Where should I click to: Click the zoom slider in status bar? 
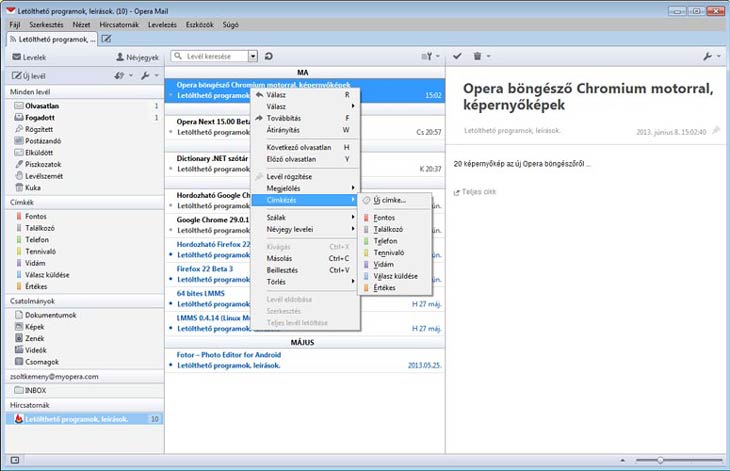[660, 460]
